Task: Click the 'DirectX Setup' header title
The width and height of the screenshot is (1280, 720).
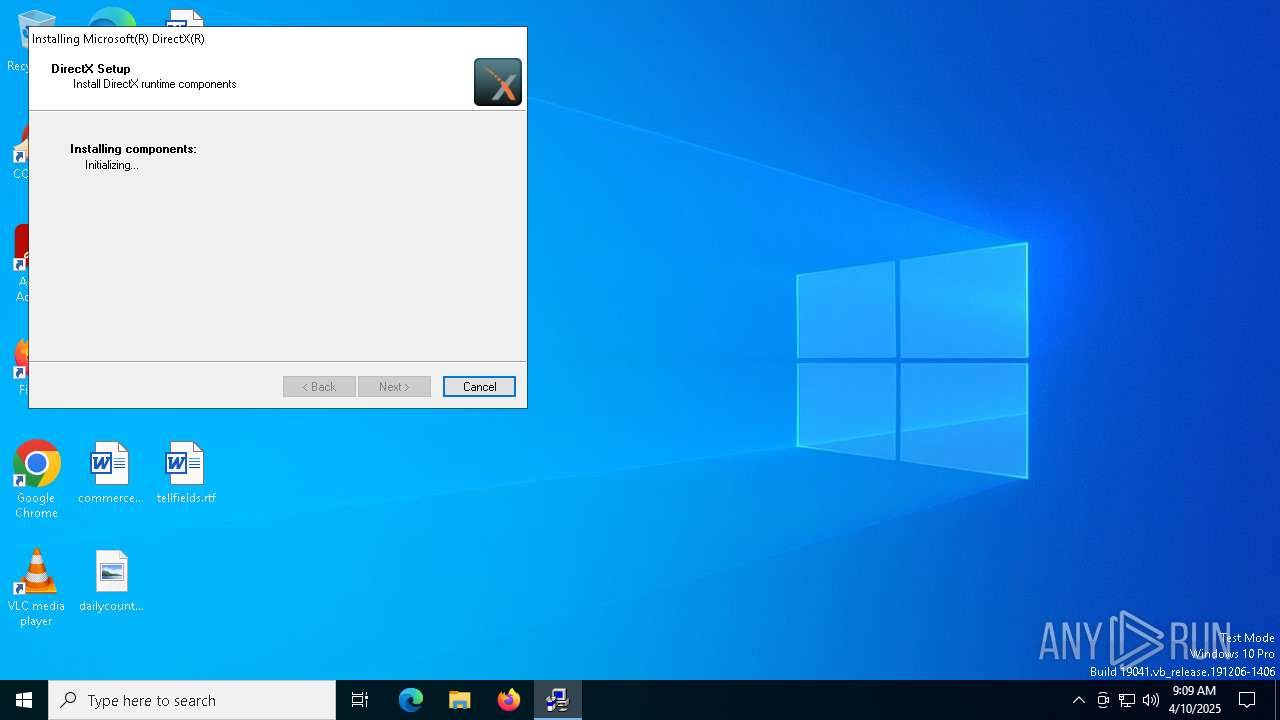Action: click(91, 69)
